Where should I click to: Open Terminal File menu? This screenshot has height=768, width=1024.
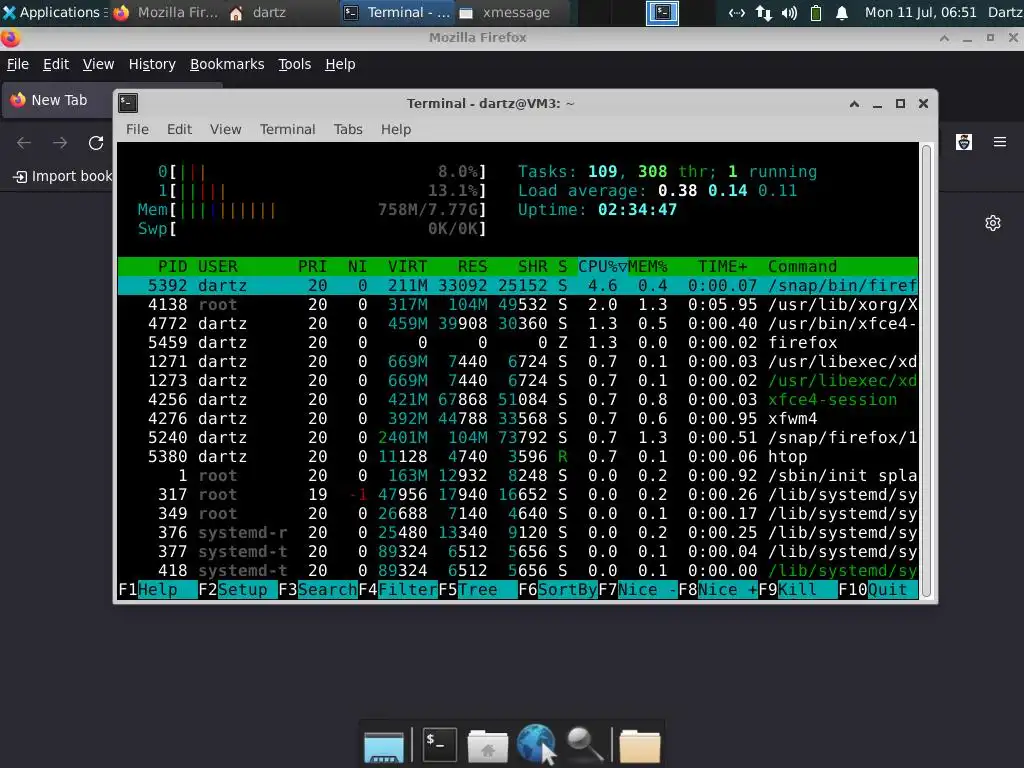tap(137, 129)
